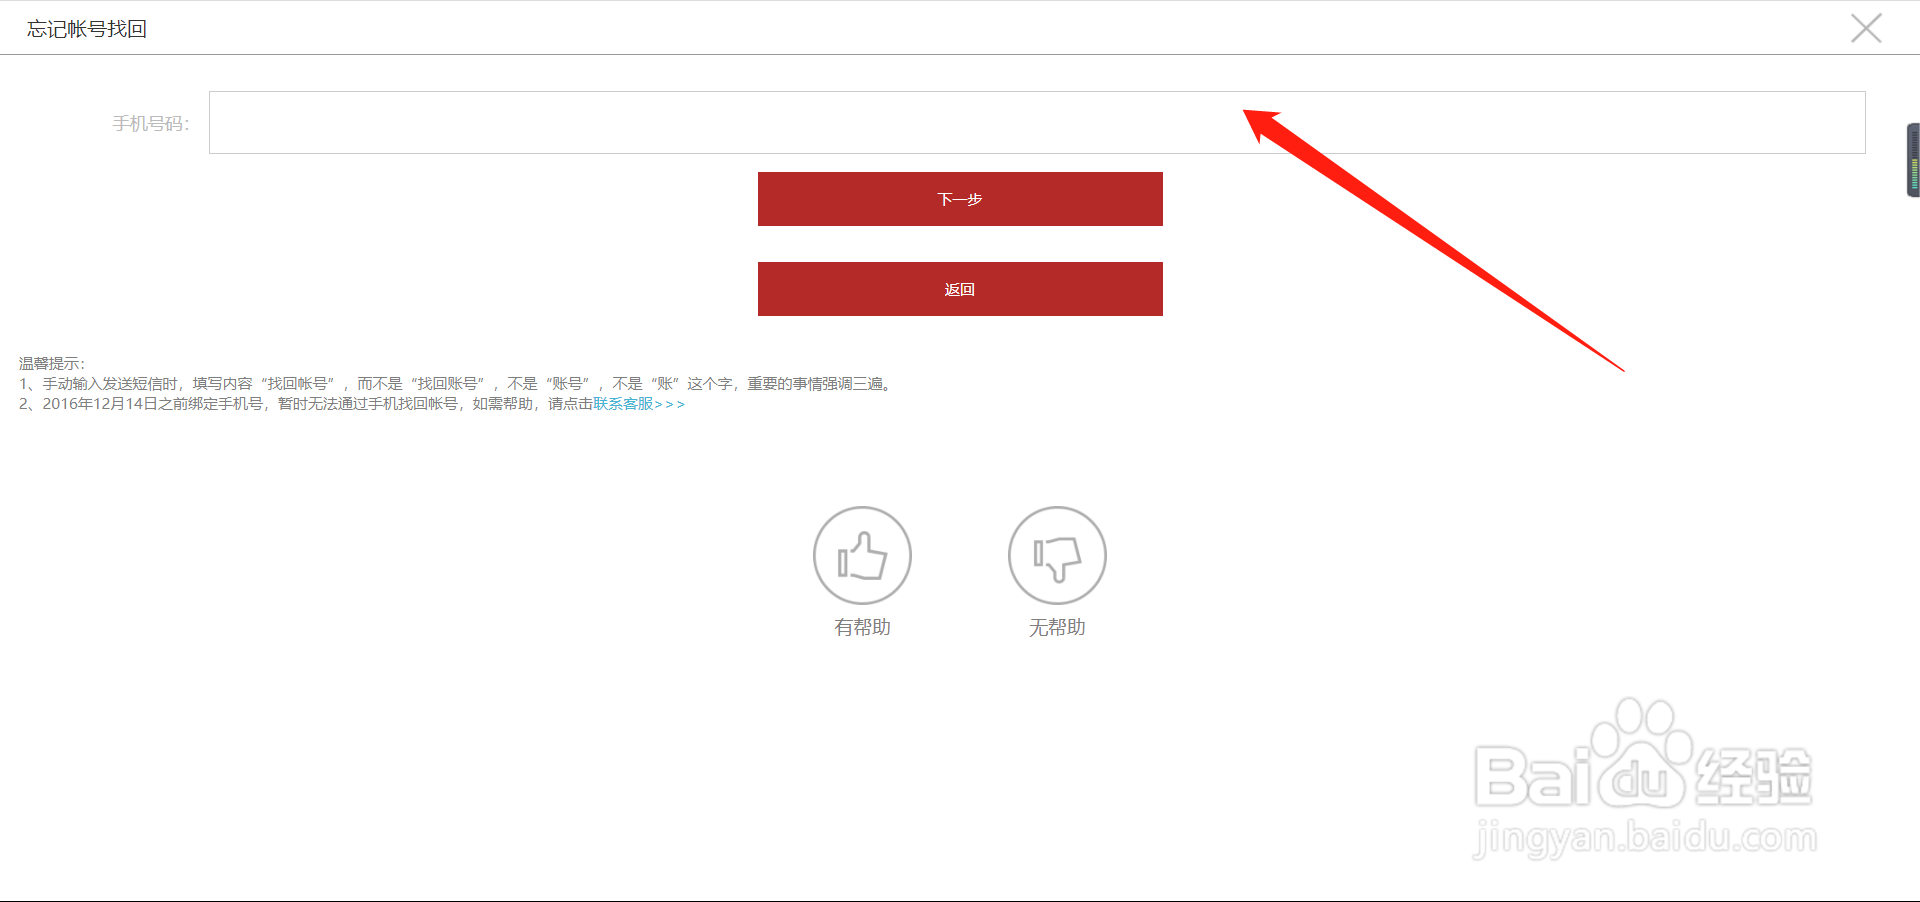Click the 下一步 button

pyautogui.click(x=960, y=199)
